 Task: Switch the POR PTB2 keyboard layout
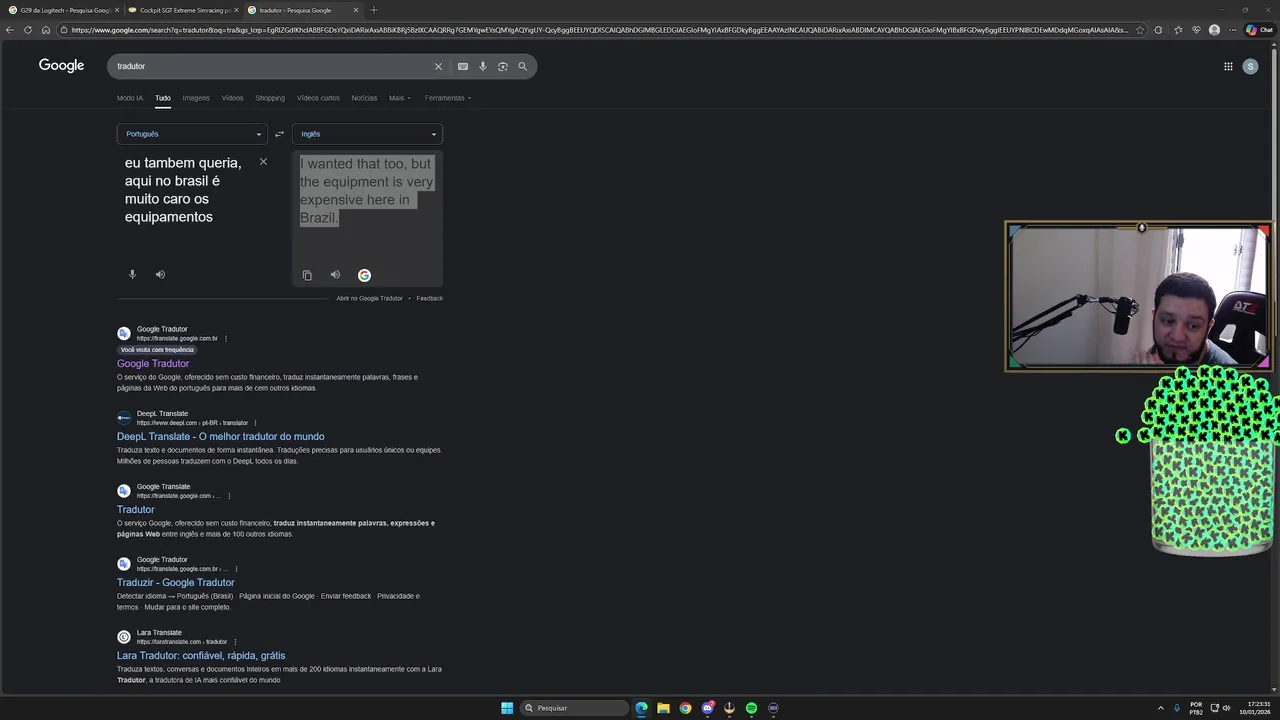tap(1196, 708)
